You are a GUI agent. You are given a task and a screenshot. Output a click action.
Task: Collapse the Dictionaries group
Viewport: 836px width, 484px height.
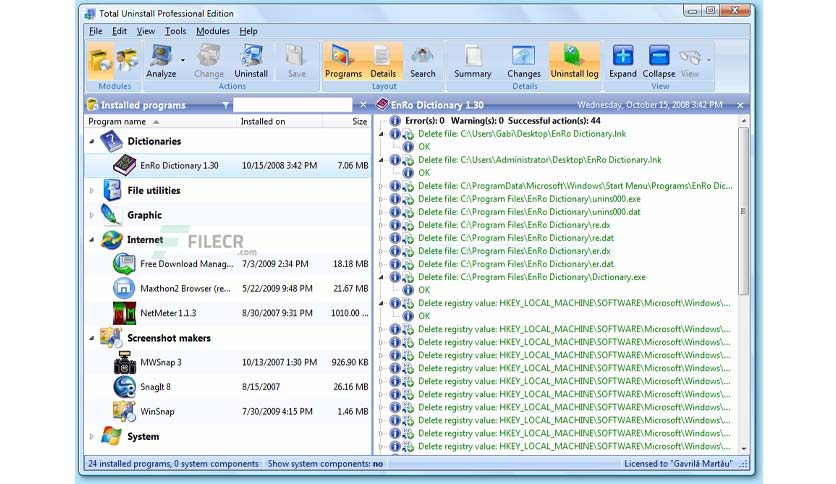tap(92, 141)
